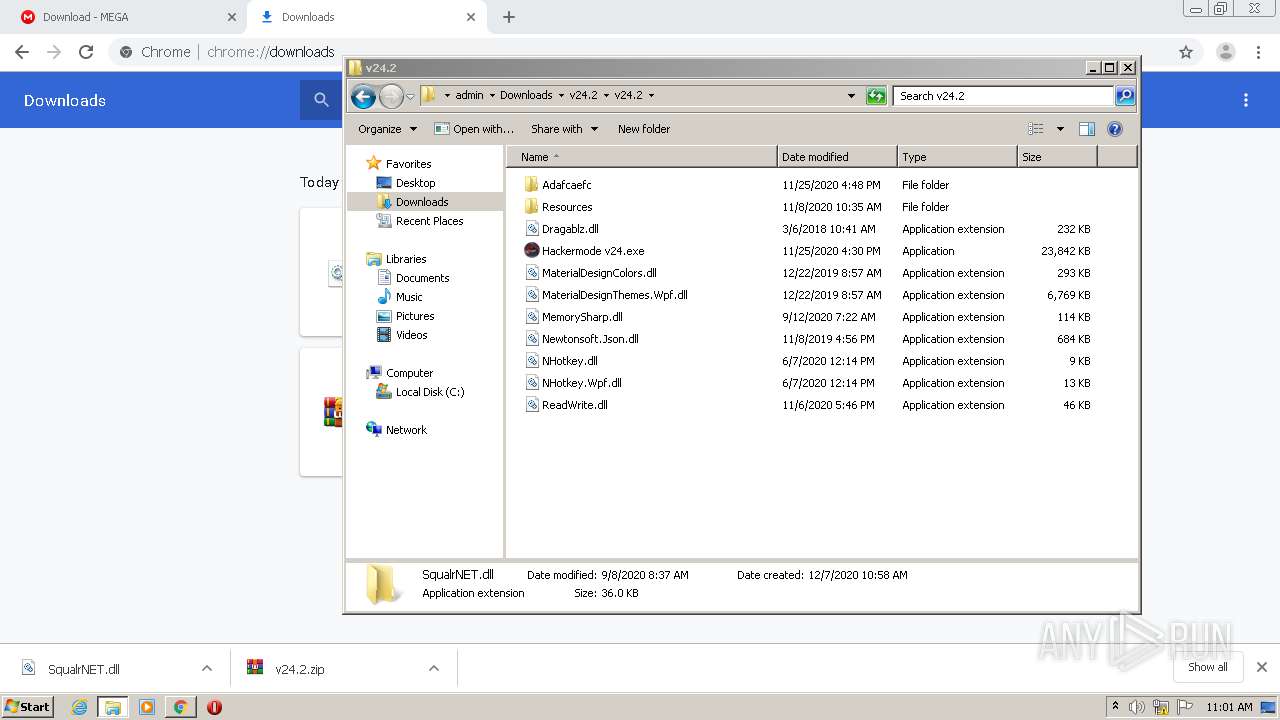This screenshot has width=1280, height=720.
Task: Click Downloads in the address breadcrumb
Action: [526, 96]
